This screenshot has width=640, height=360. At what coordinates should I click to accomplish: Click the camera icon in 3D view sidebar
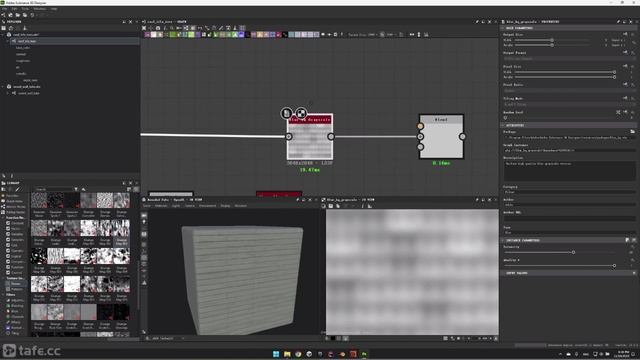pos(144,215)
